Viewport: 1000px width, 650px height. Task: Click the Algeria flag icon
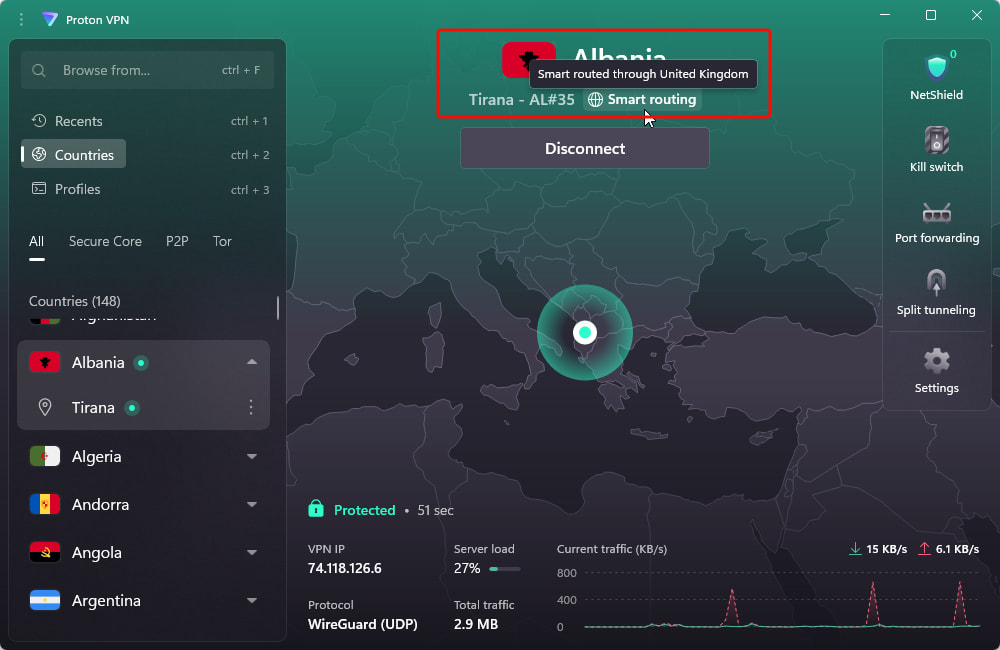(x=45, y=456)
